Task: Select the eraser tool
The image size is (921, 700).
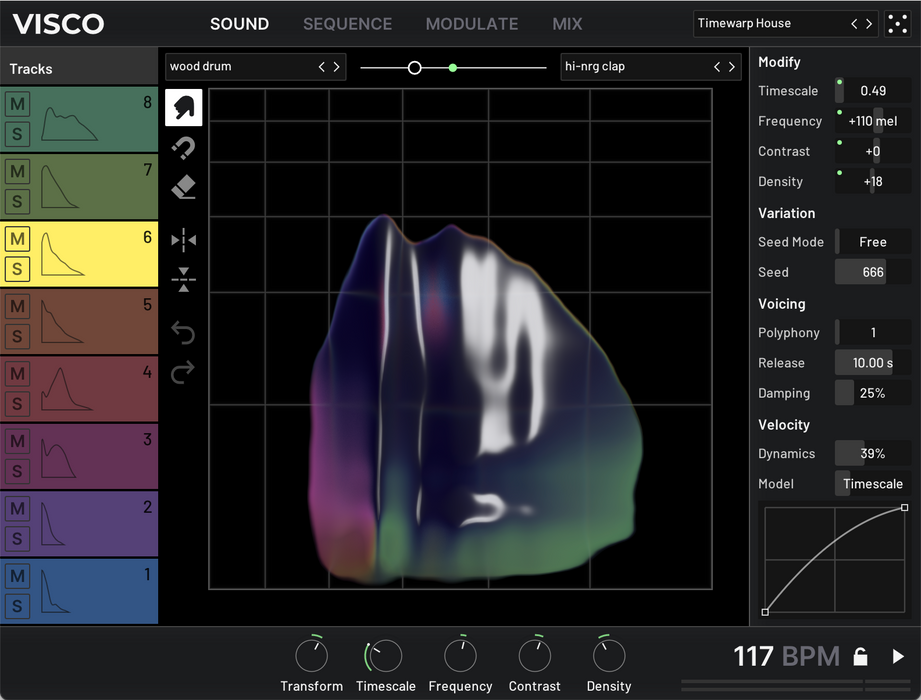Action: click(x=184, y=187)
